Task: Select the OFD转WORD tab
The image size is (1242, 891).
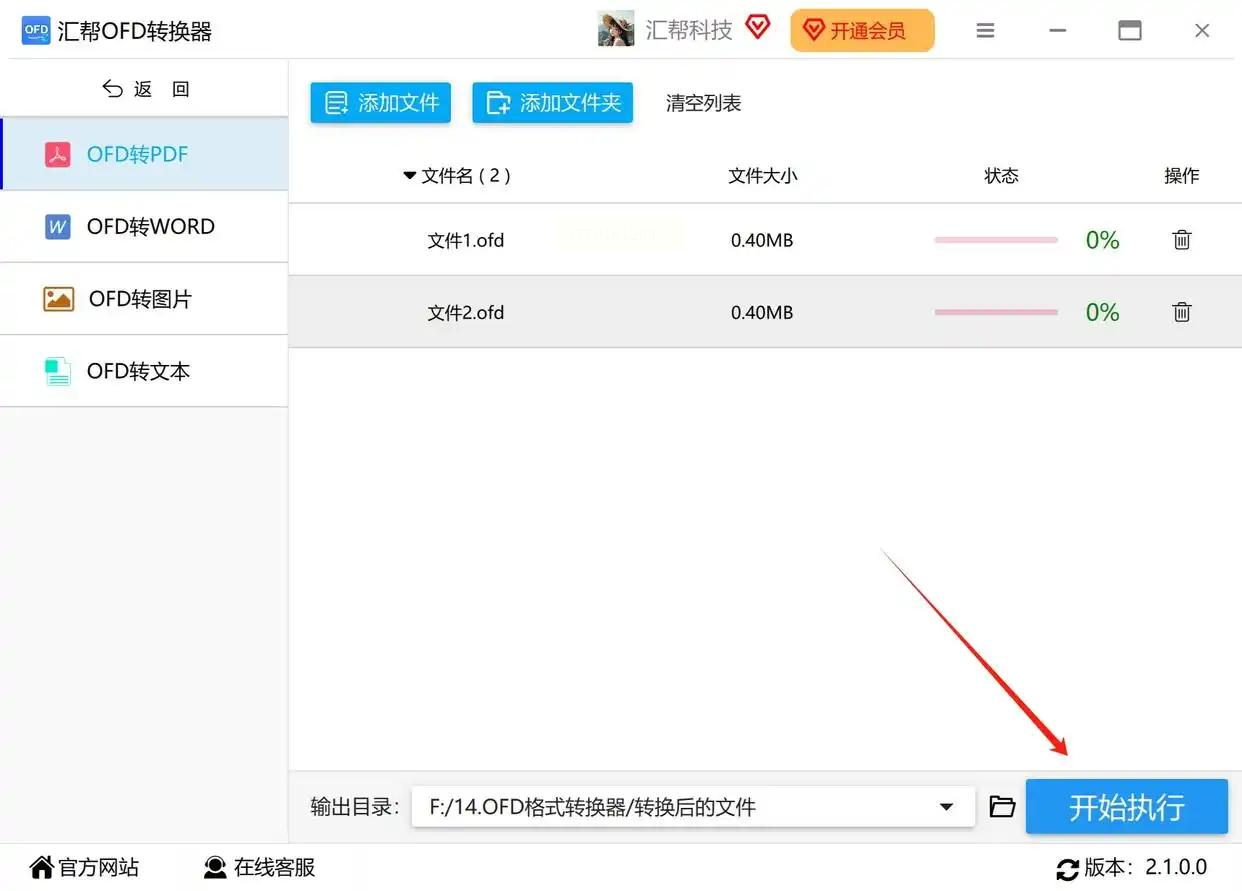Action: pyautogui.click(x=145, y=227)
